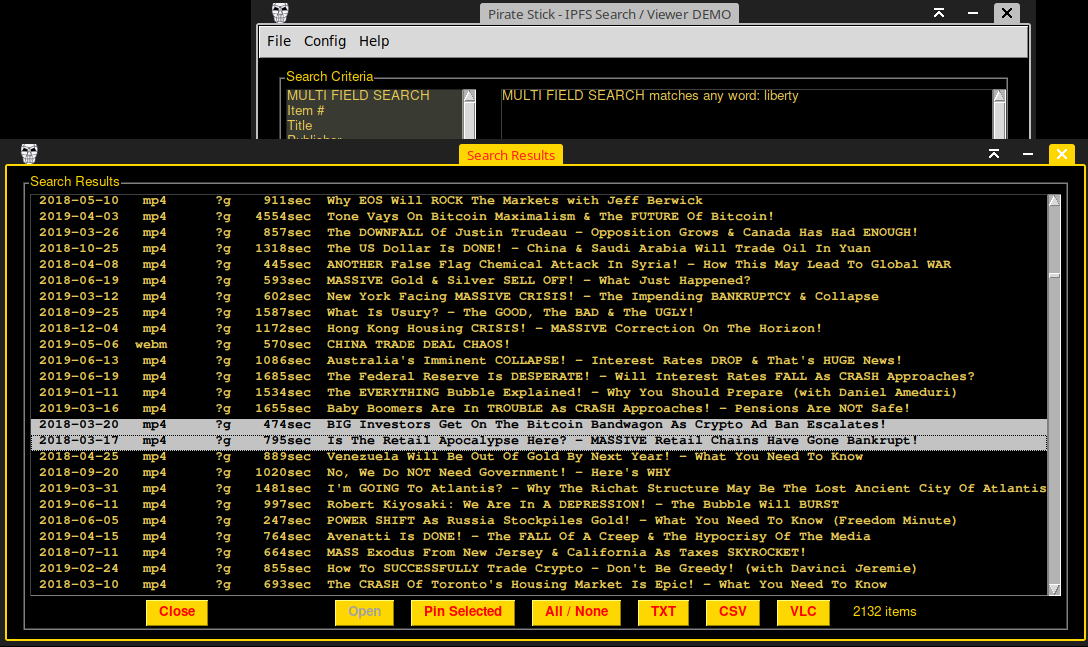Select MULTI FIELD SEARCH in criteria list

[x=374, y=95]
